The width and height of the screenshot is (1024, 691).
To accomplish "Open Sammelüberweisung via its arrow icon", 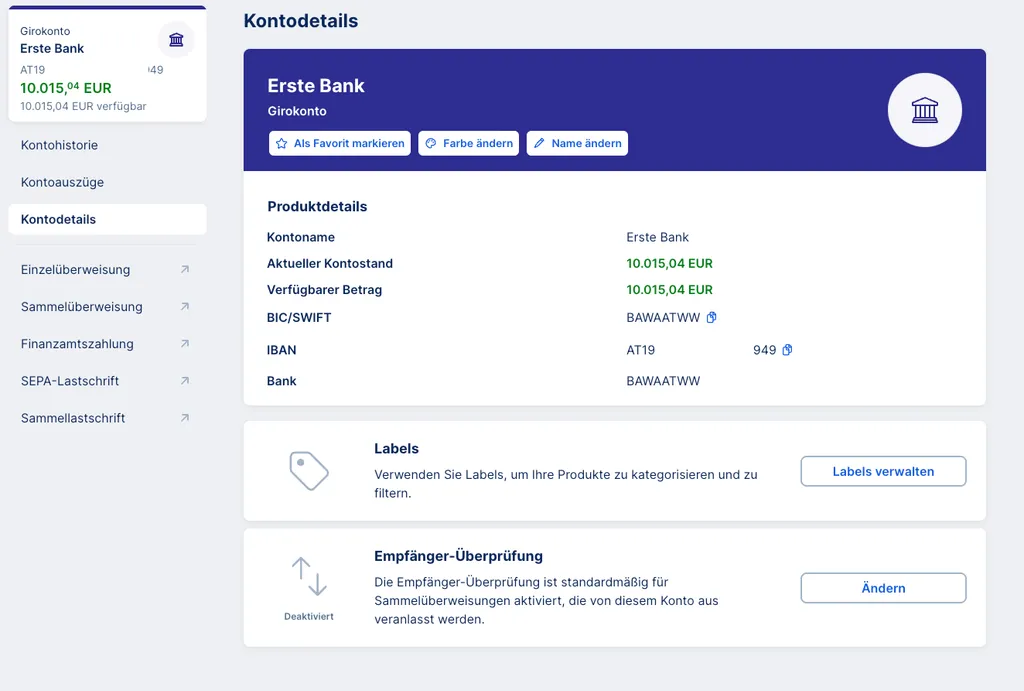I will pyautogui.click(x=184, y=307).
